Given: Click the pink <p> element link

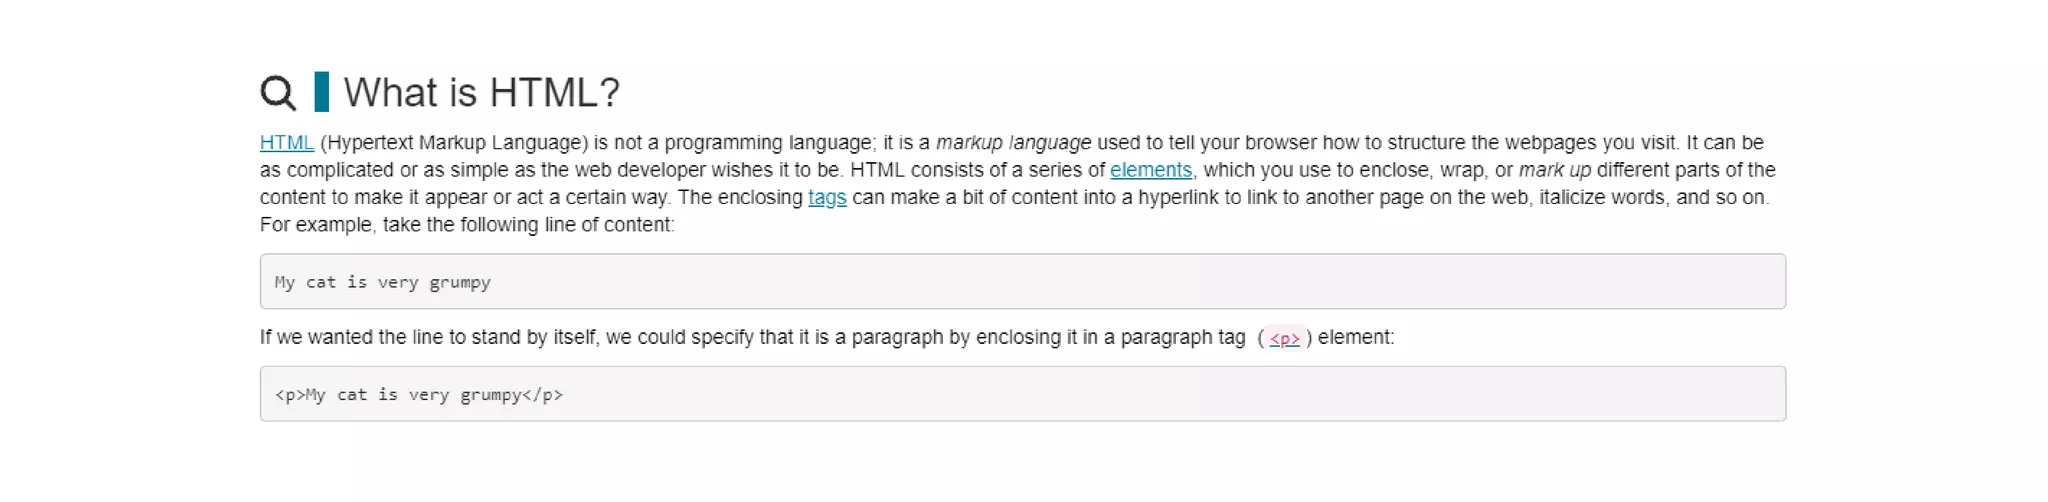Looking at the screenshot, I should [x=1284, y=339].
